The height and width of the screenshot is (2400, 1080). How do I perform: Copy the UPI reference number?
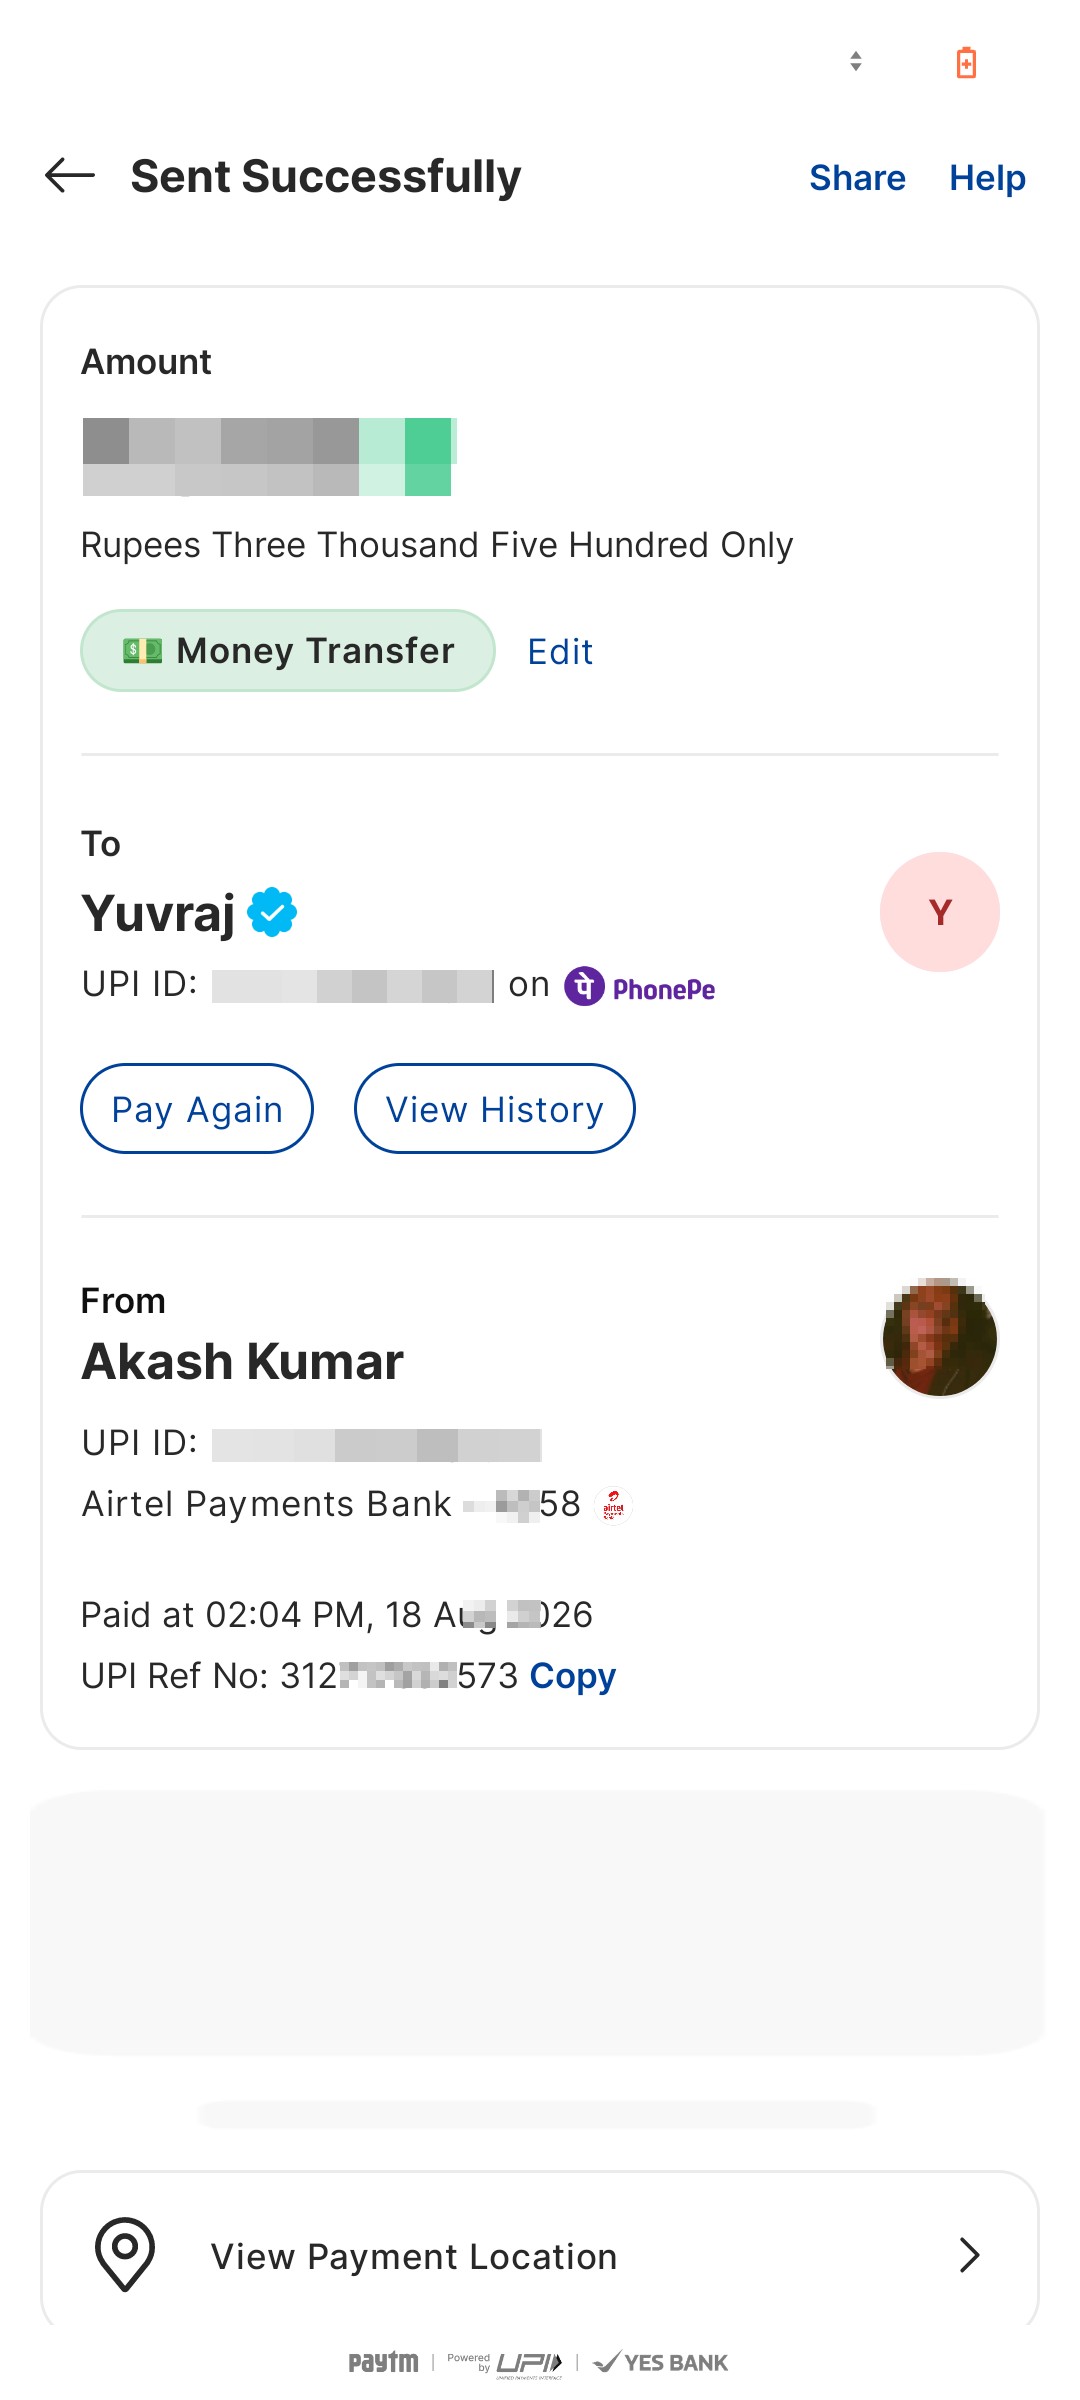[x=572, y=1676]
